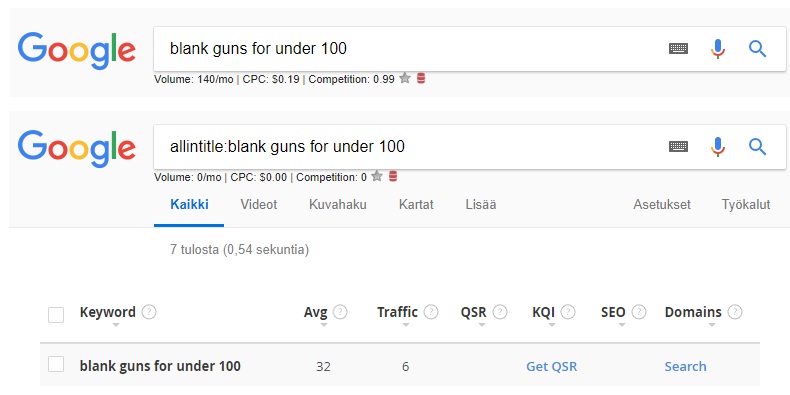Click the search magnifier in allintitle search bar
This screenshot has height=395, width=790.
[757, 147]
